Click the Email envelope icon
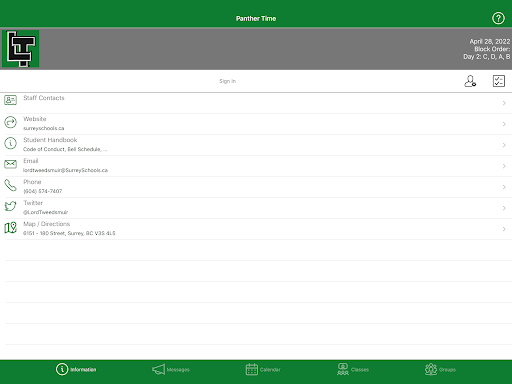Viewport: 512px width, 384px height. [10, 164]
